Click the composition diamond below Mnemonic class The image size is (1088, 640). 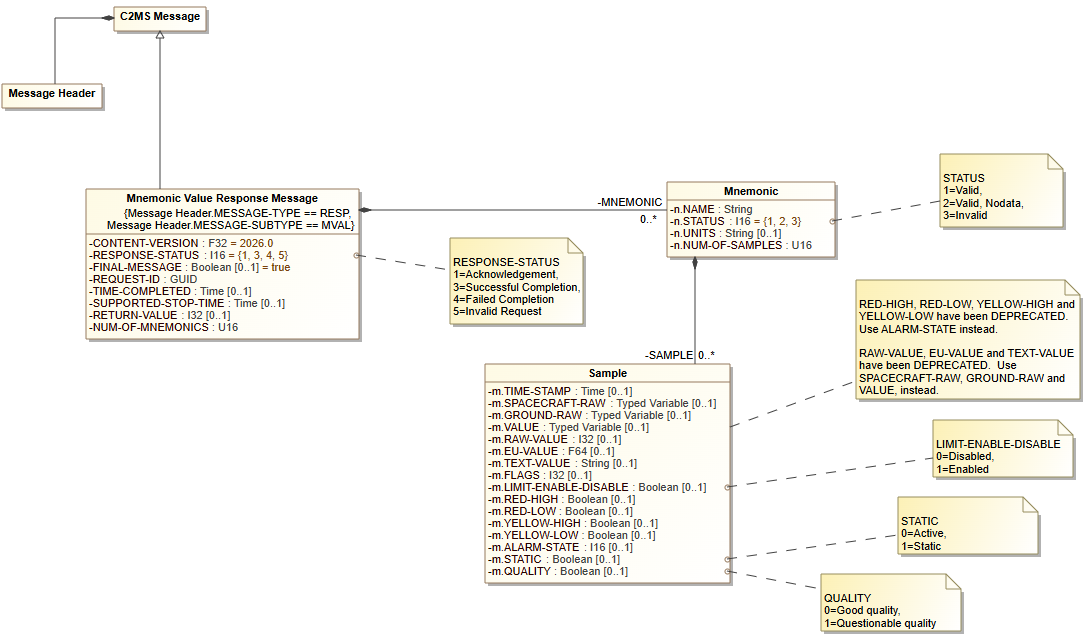(x=694, y=264)
